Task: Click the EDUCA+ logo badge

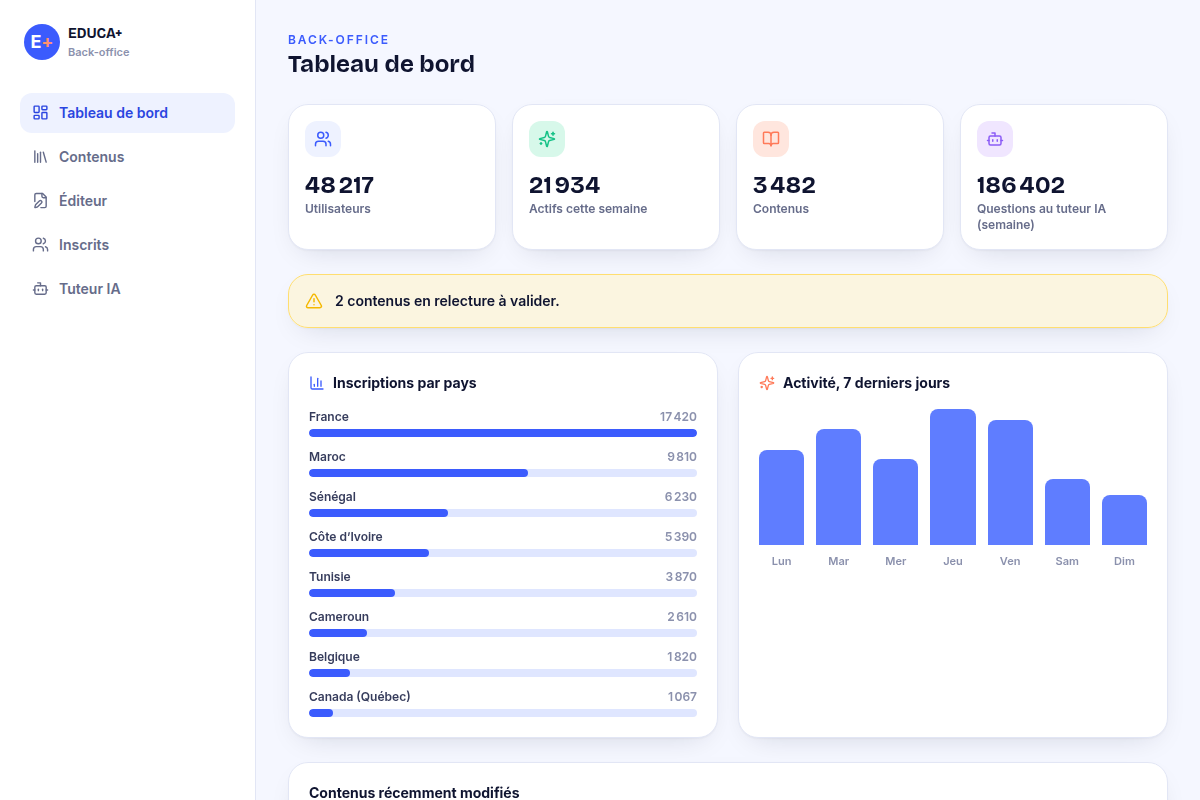Action: 42,42
